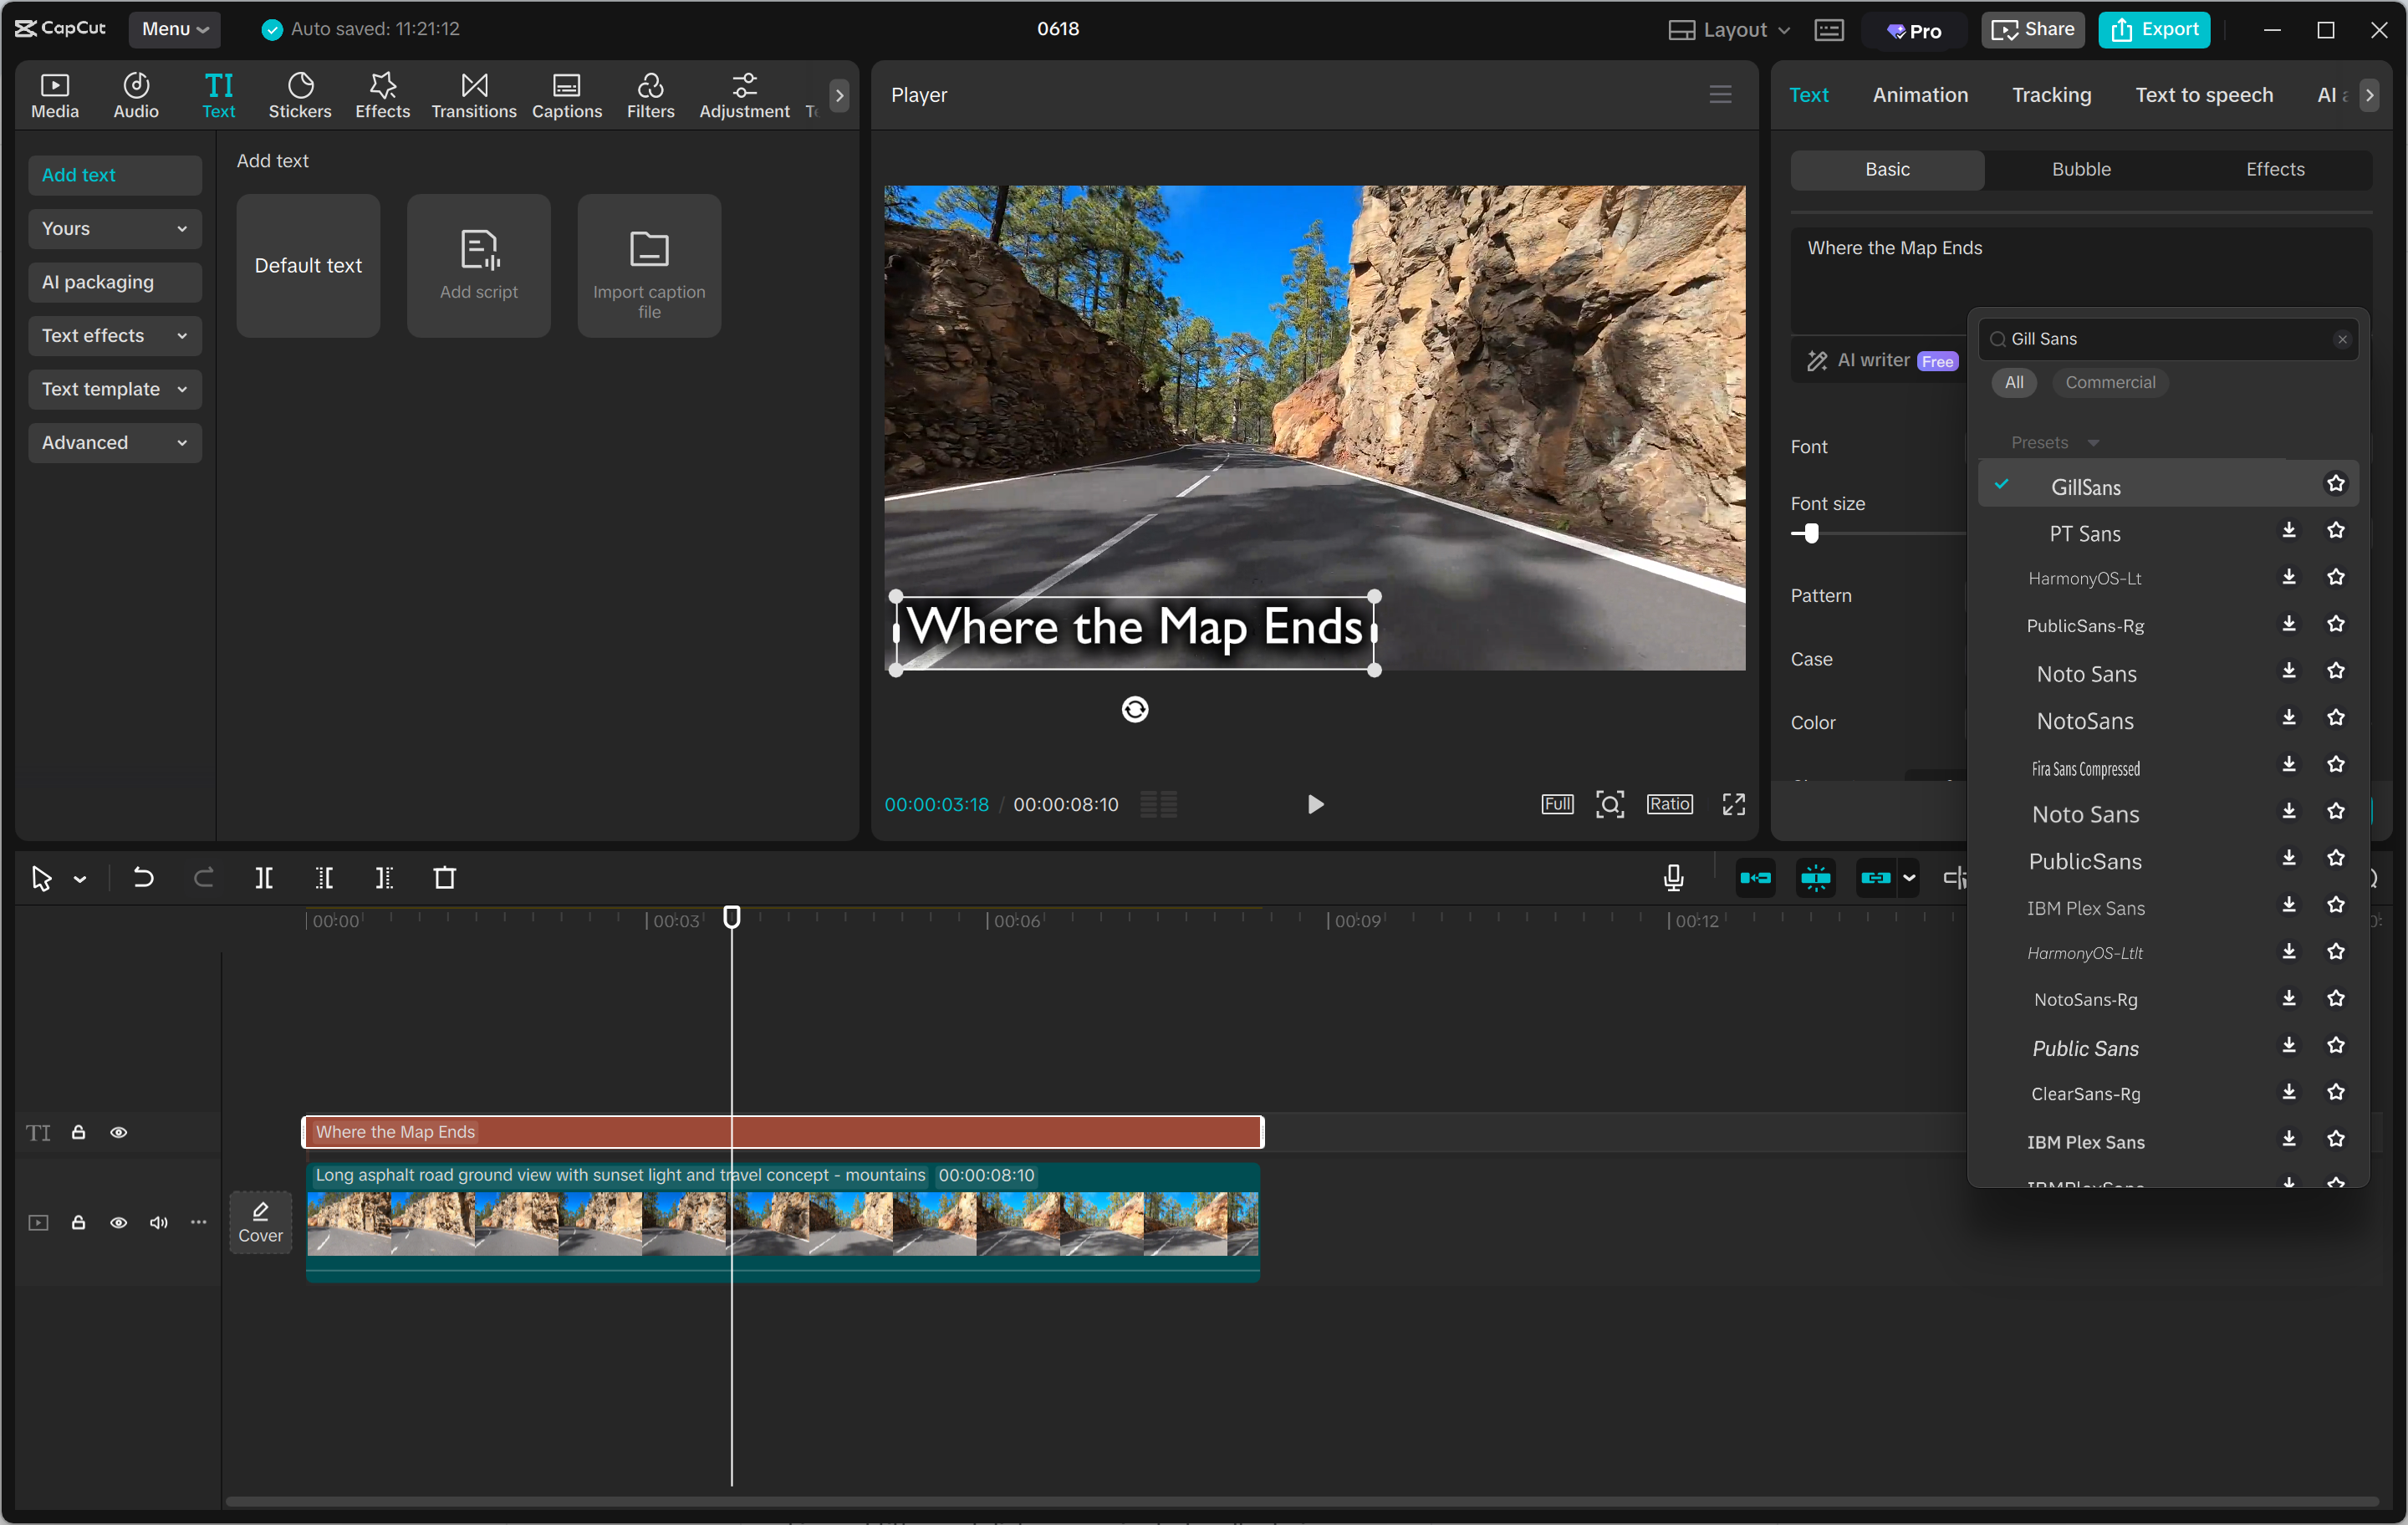The width and height of the screenshot is (2408, 1525).
Task: Filter fonts by Commercial
Action: (x=2109, y=382)
